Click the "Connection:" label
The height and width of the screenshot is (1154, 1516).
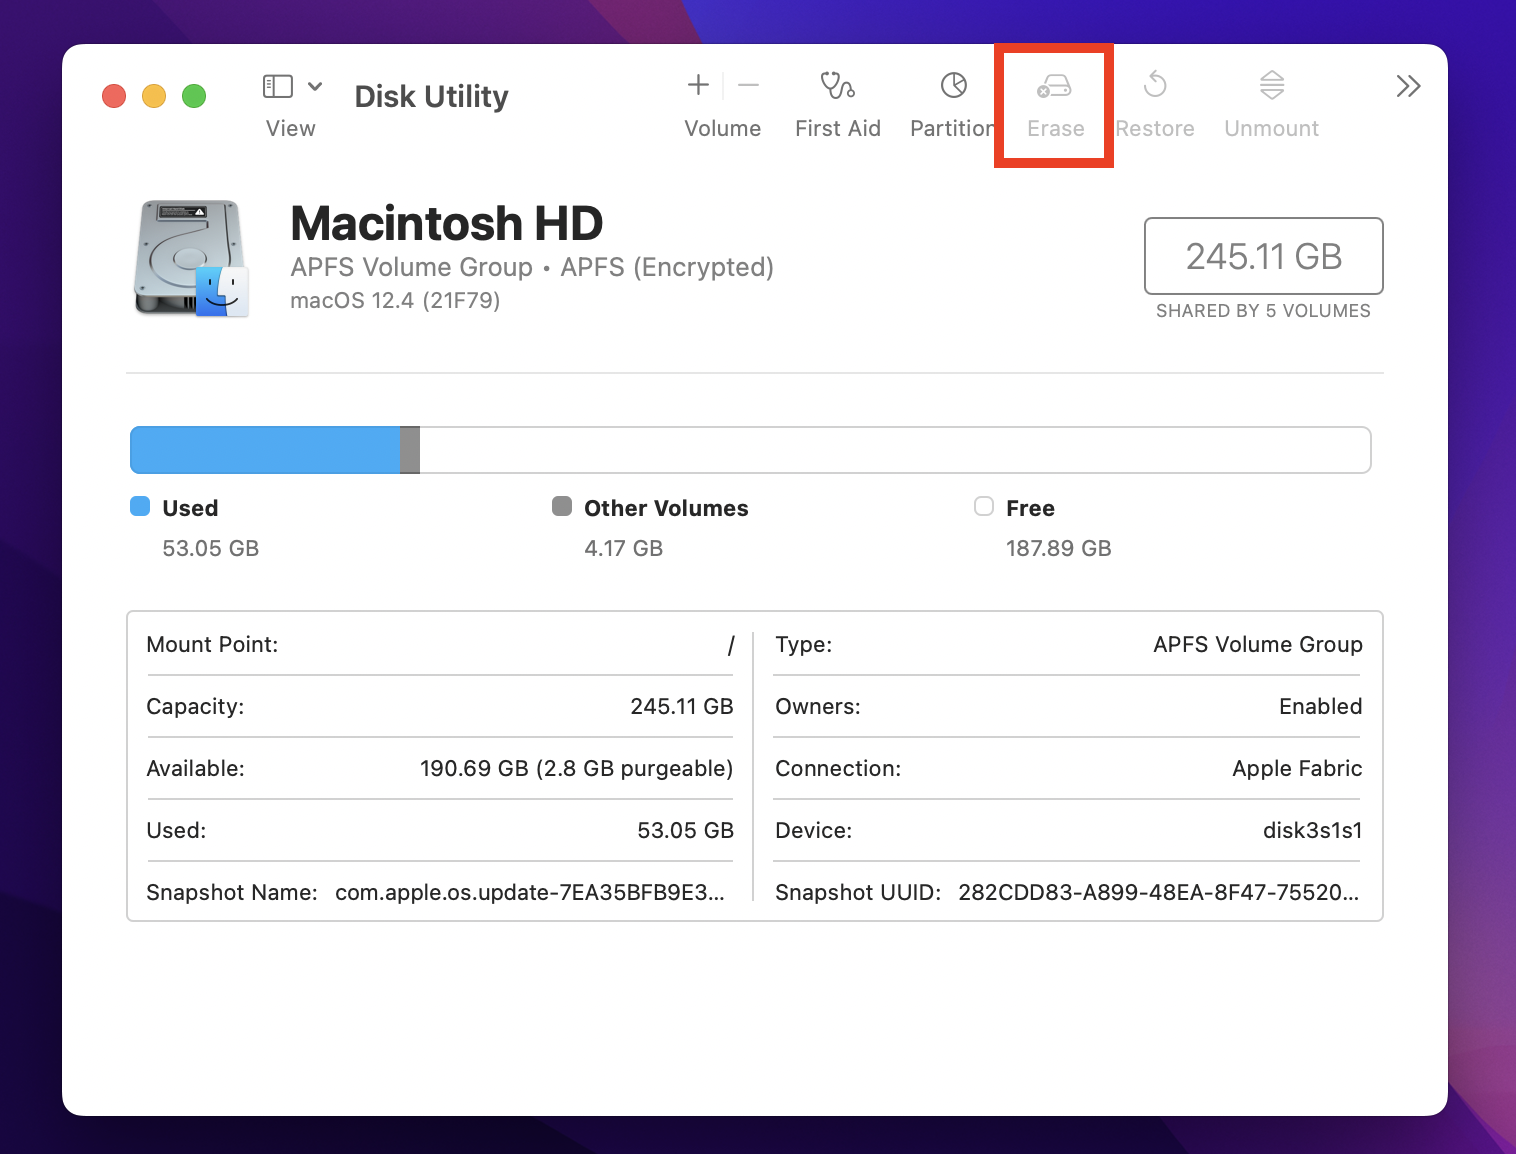coord(838,769)
